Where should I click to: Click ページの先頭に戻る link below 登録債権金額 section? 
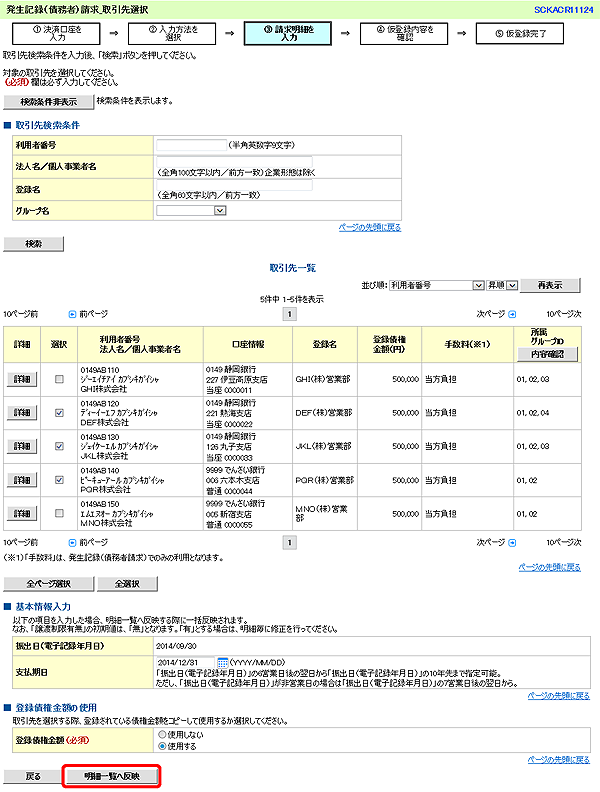coord(559,760)
